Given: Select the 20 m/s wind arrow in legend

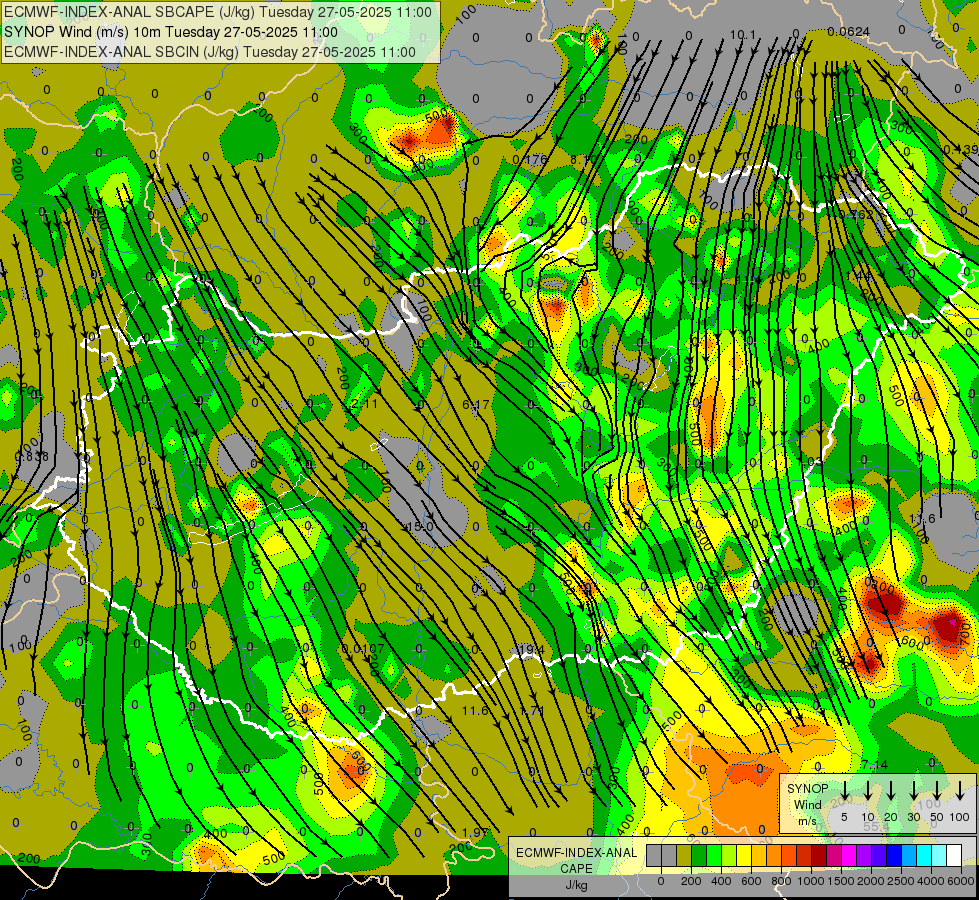Looking at the screenshot, I should click(891, 790).
